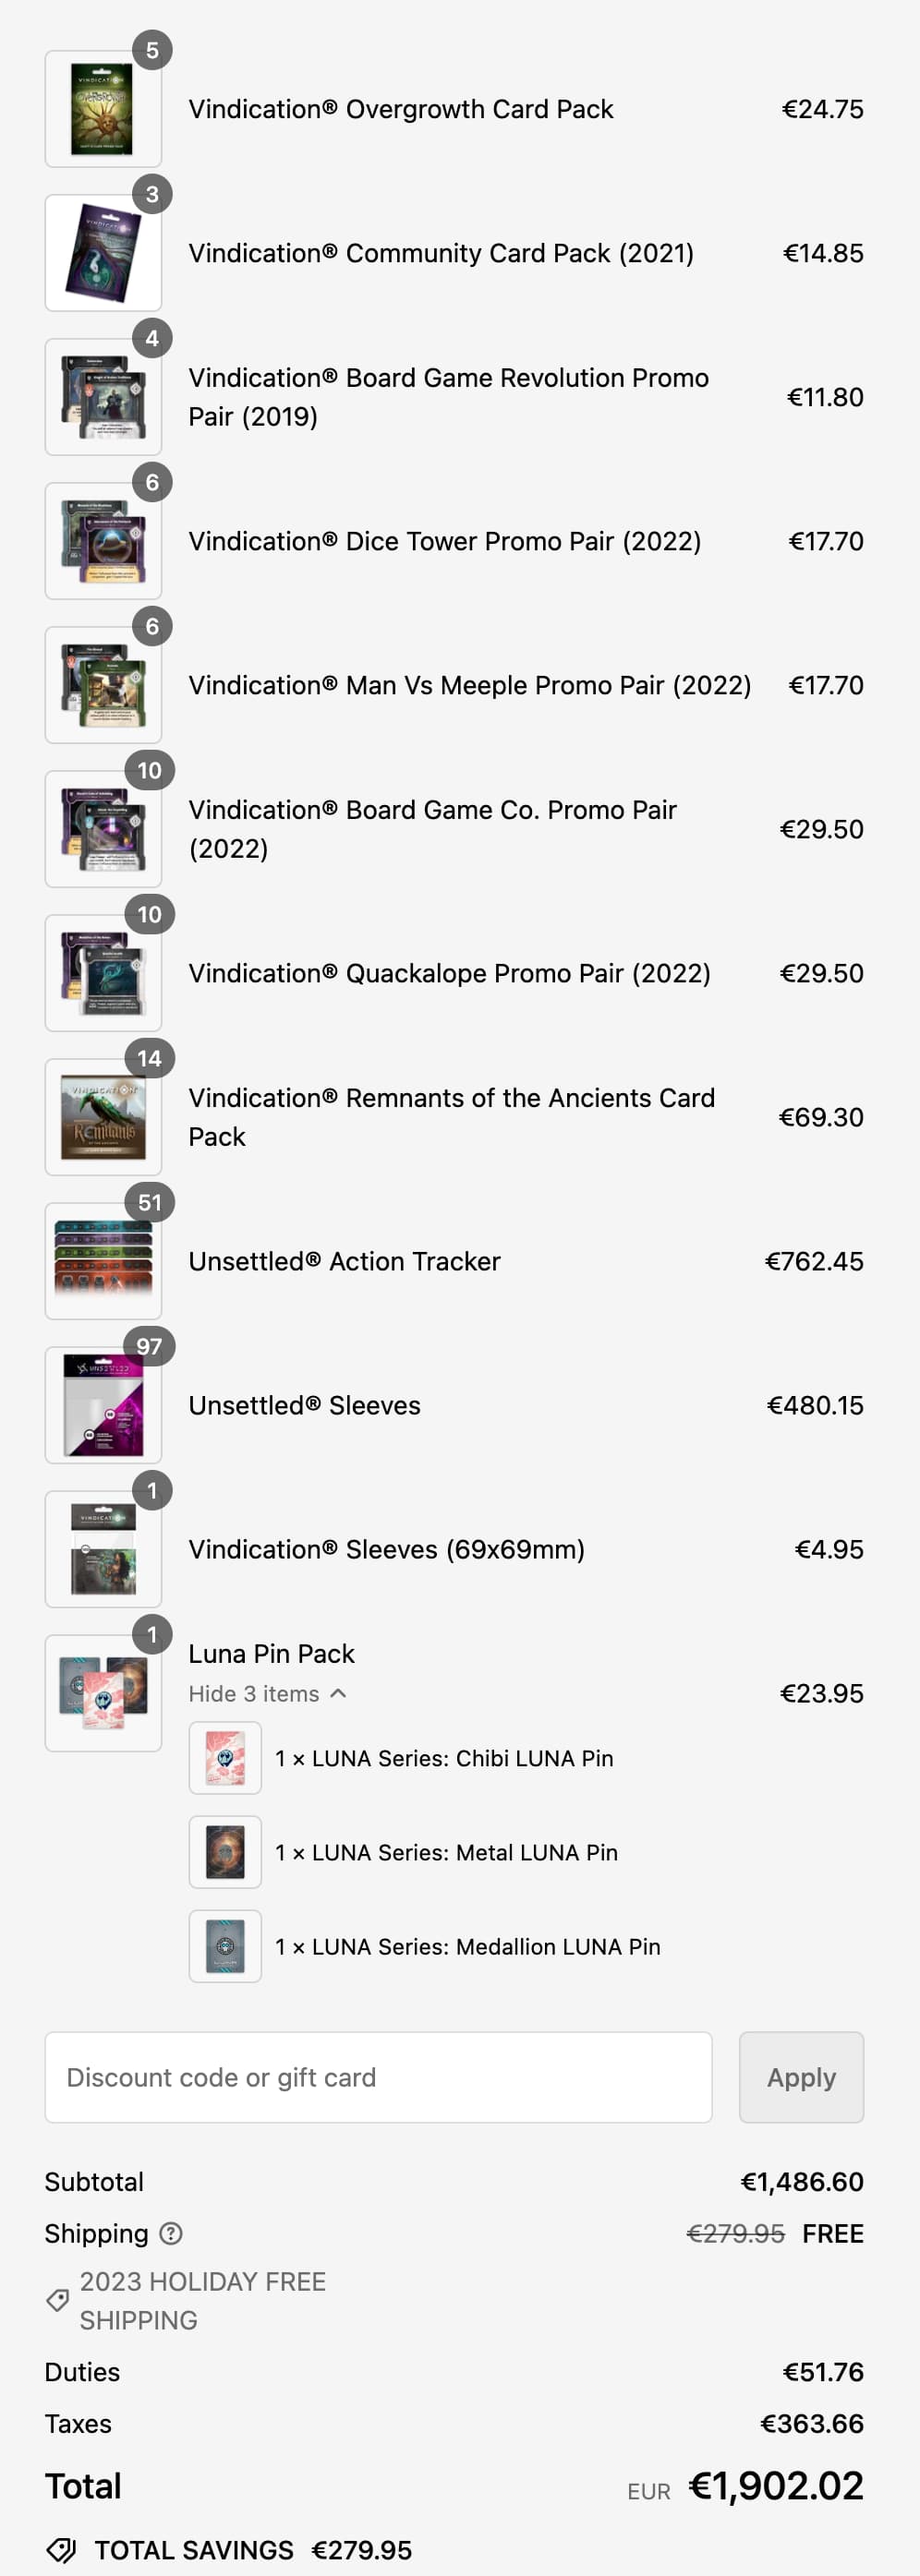The image size is (920, 2576).
Task: Click the Total Savings tag icon
Action: [61, 2549]
